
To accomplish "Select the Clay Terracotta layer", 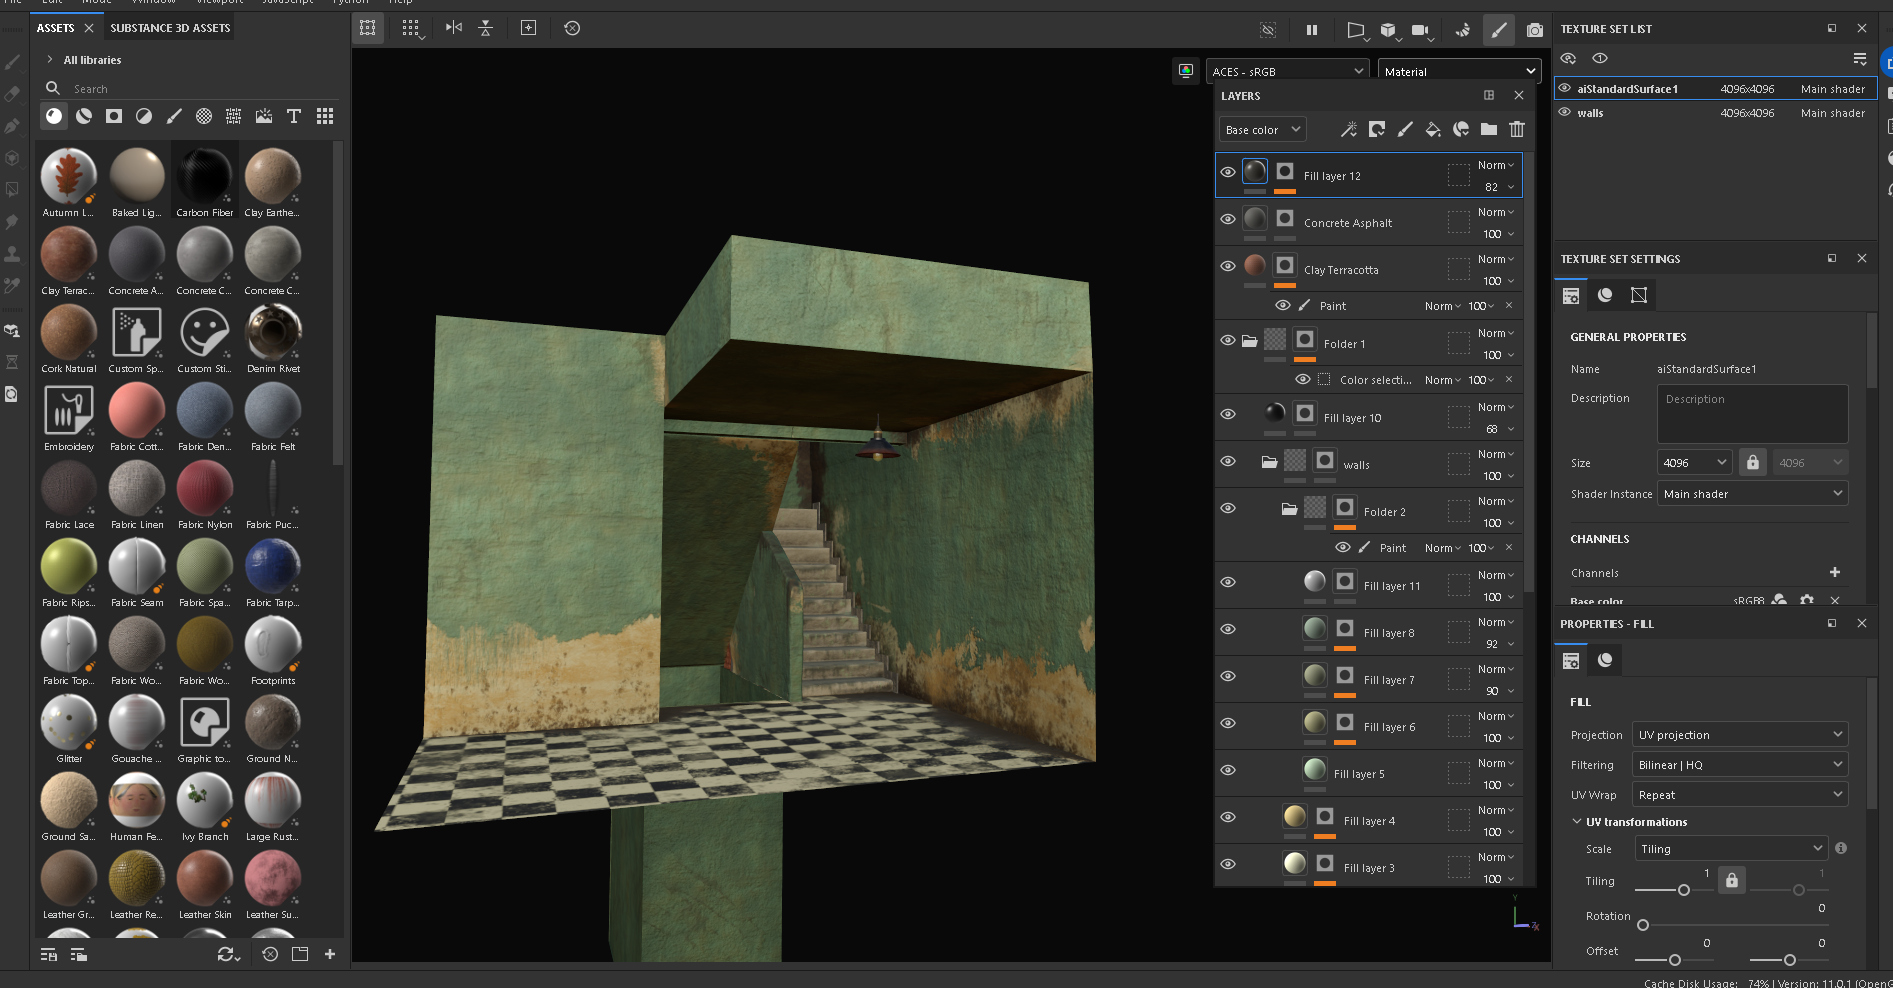I will click(1370, 270).
